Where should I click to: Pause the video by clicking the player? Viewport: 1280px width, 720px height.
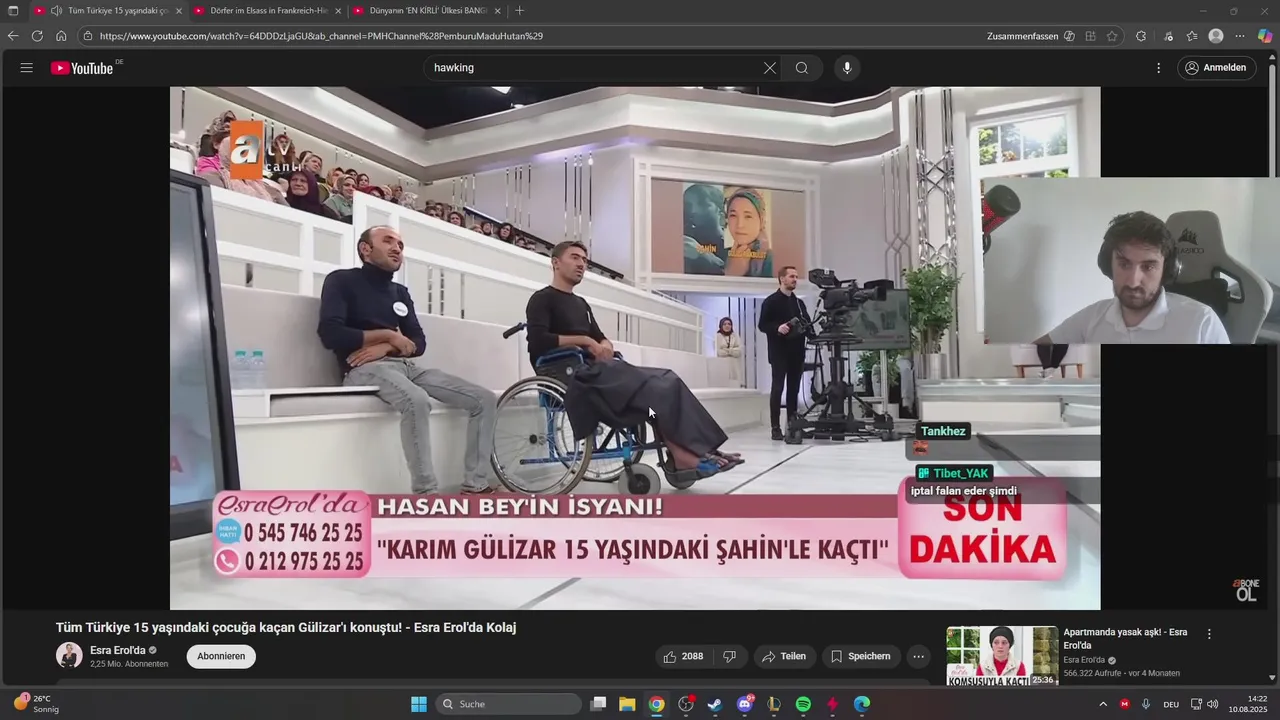pos(635,348)
